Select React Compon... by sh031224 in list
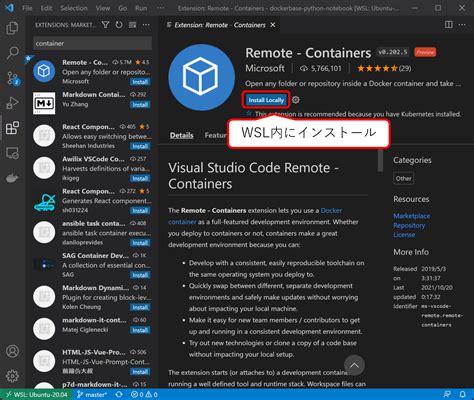 coord(92,200)
